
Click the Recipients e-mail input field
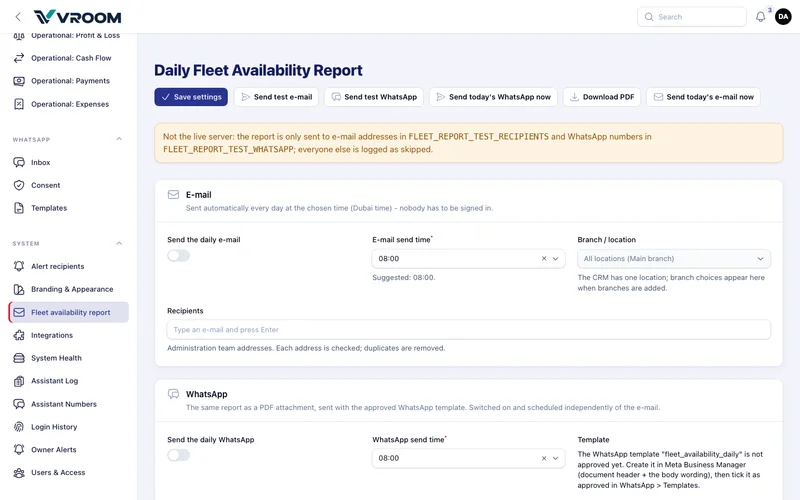468,330
